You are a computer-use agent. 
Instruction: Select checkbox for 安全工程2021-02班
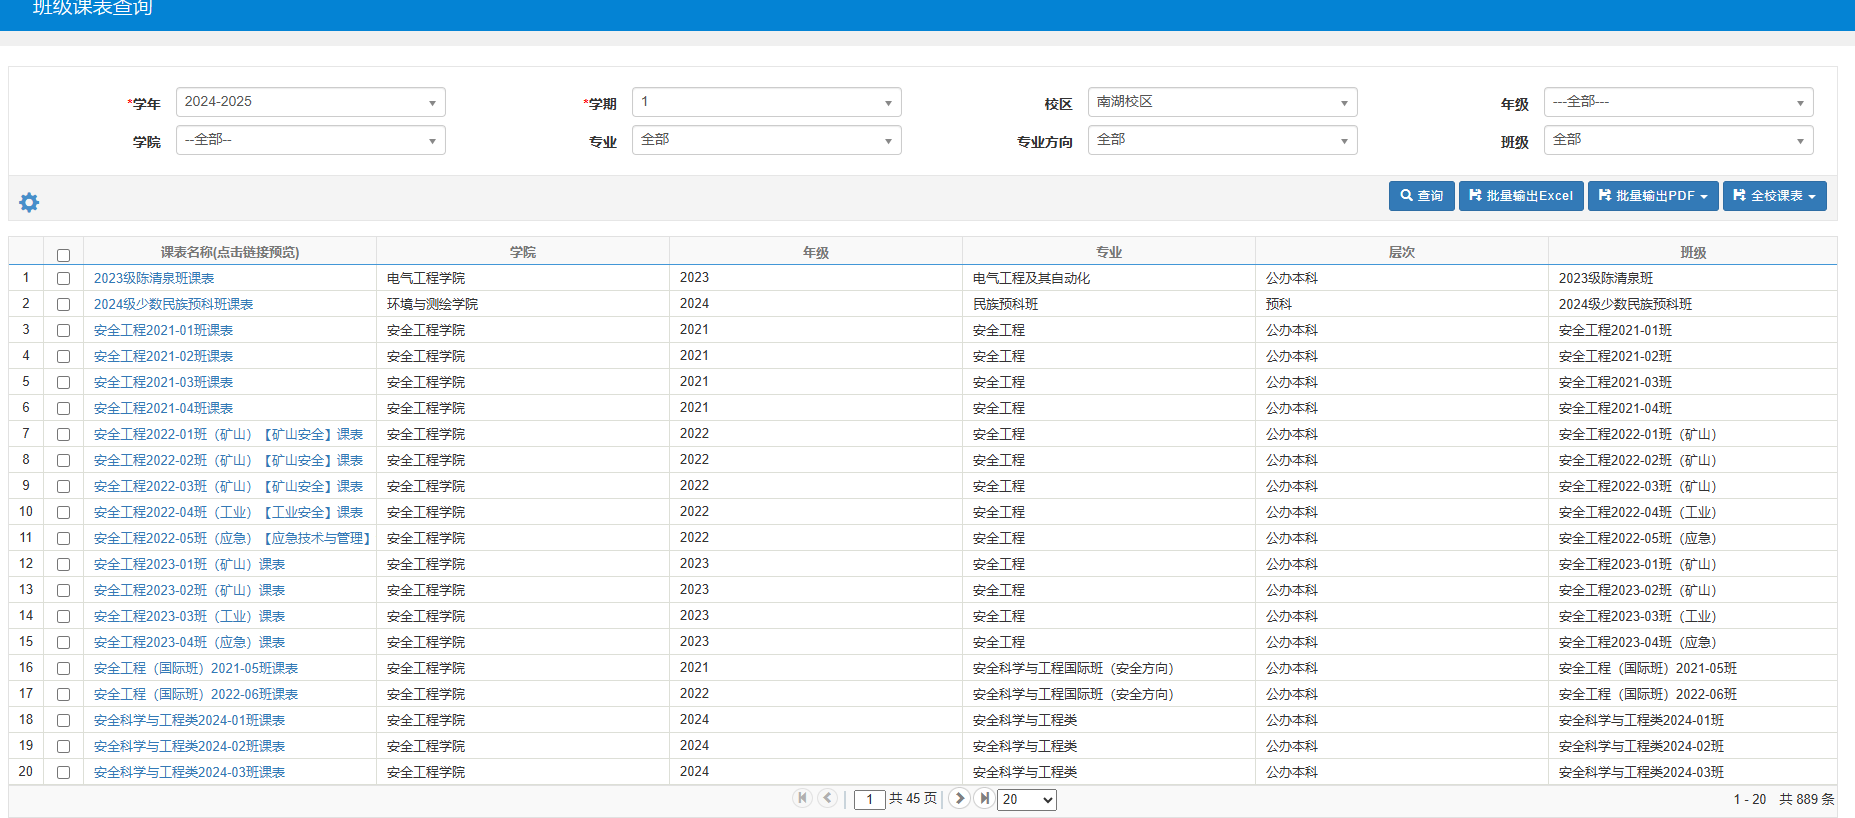(x=63, y=356)
